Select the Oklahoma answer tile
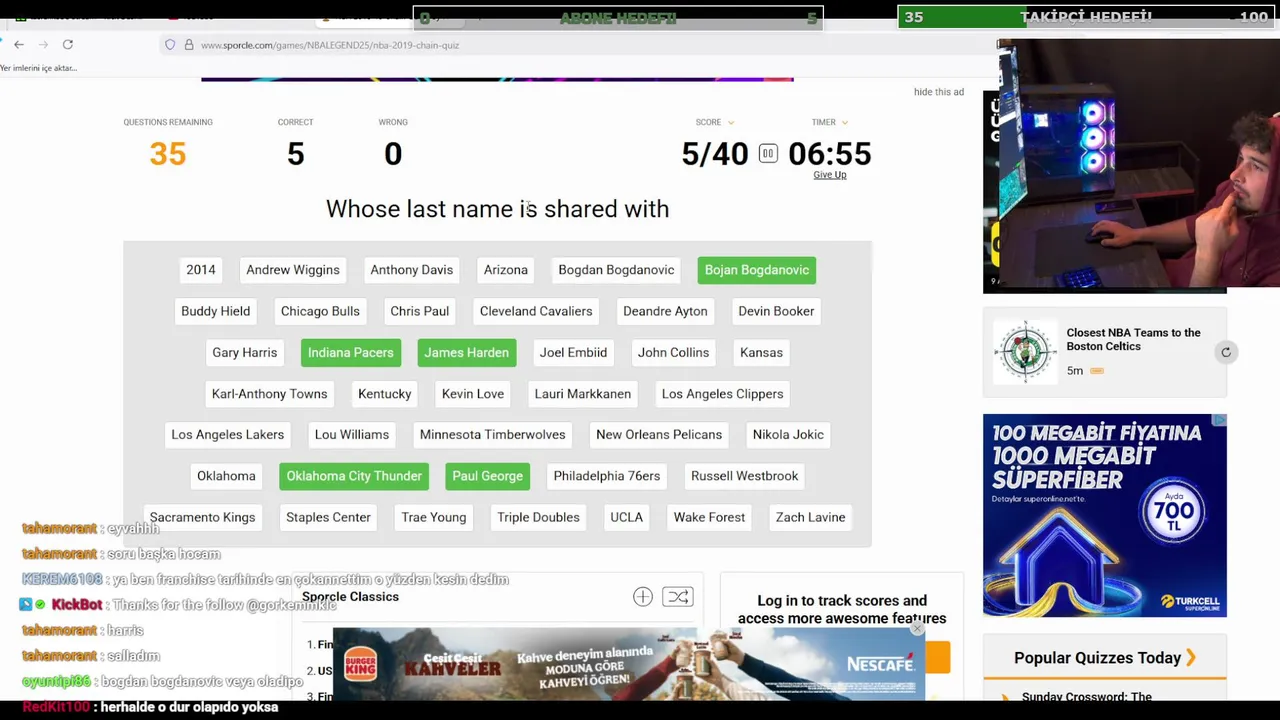Image resolution: width=1280 pixels, height=720 pixels. click(x=226, y=476)
